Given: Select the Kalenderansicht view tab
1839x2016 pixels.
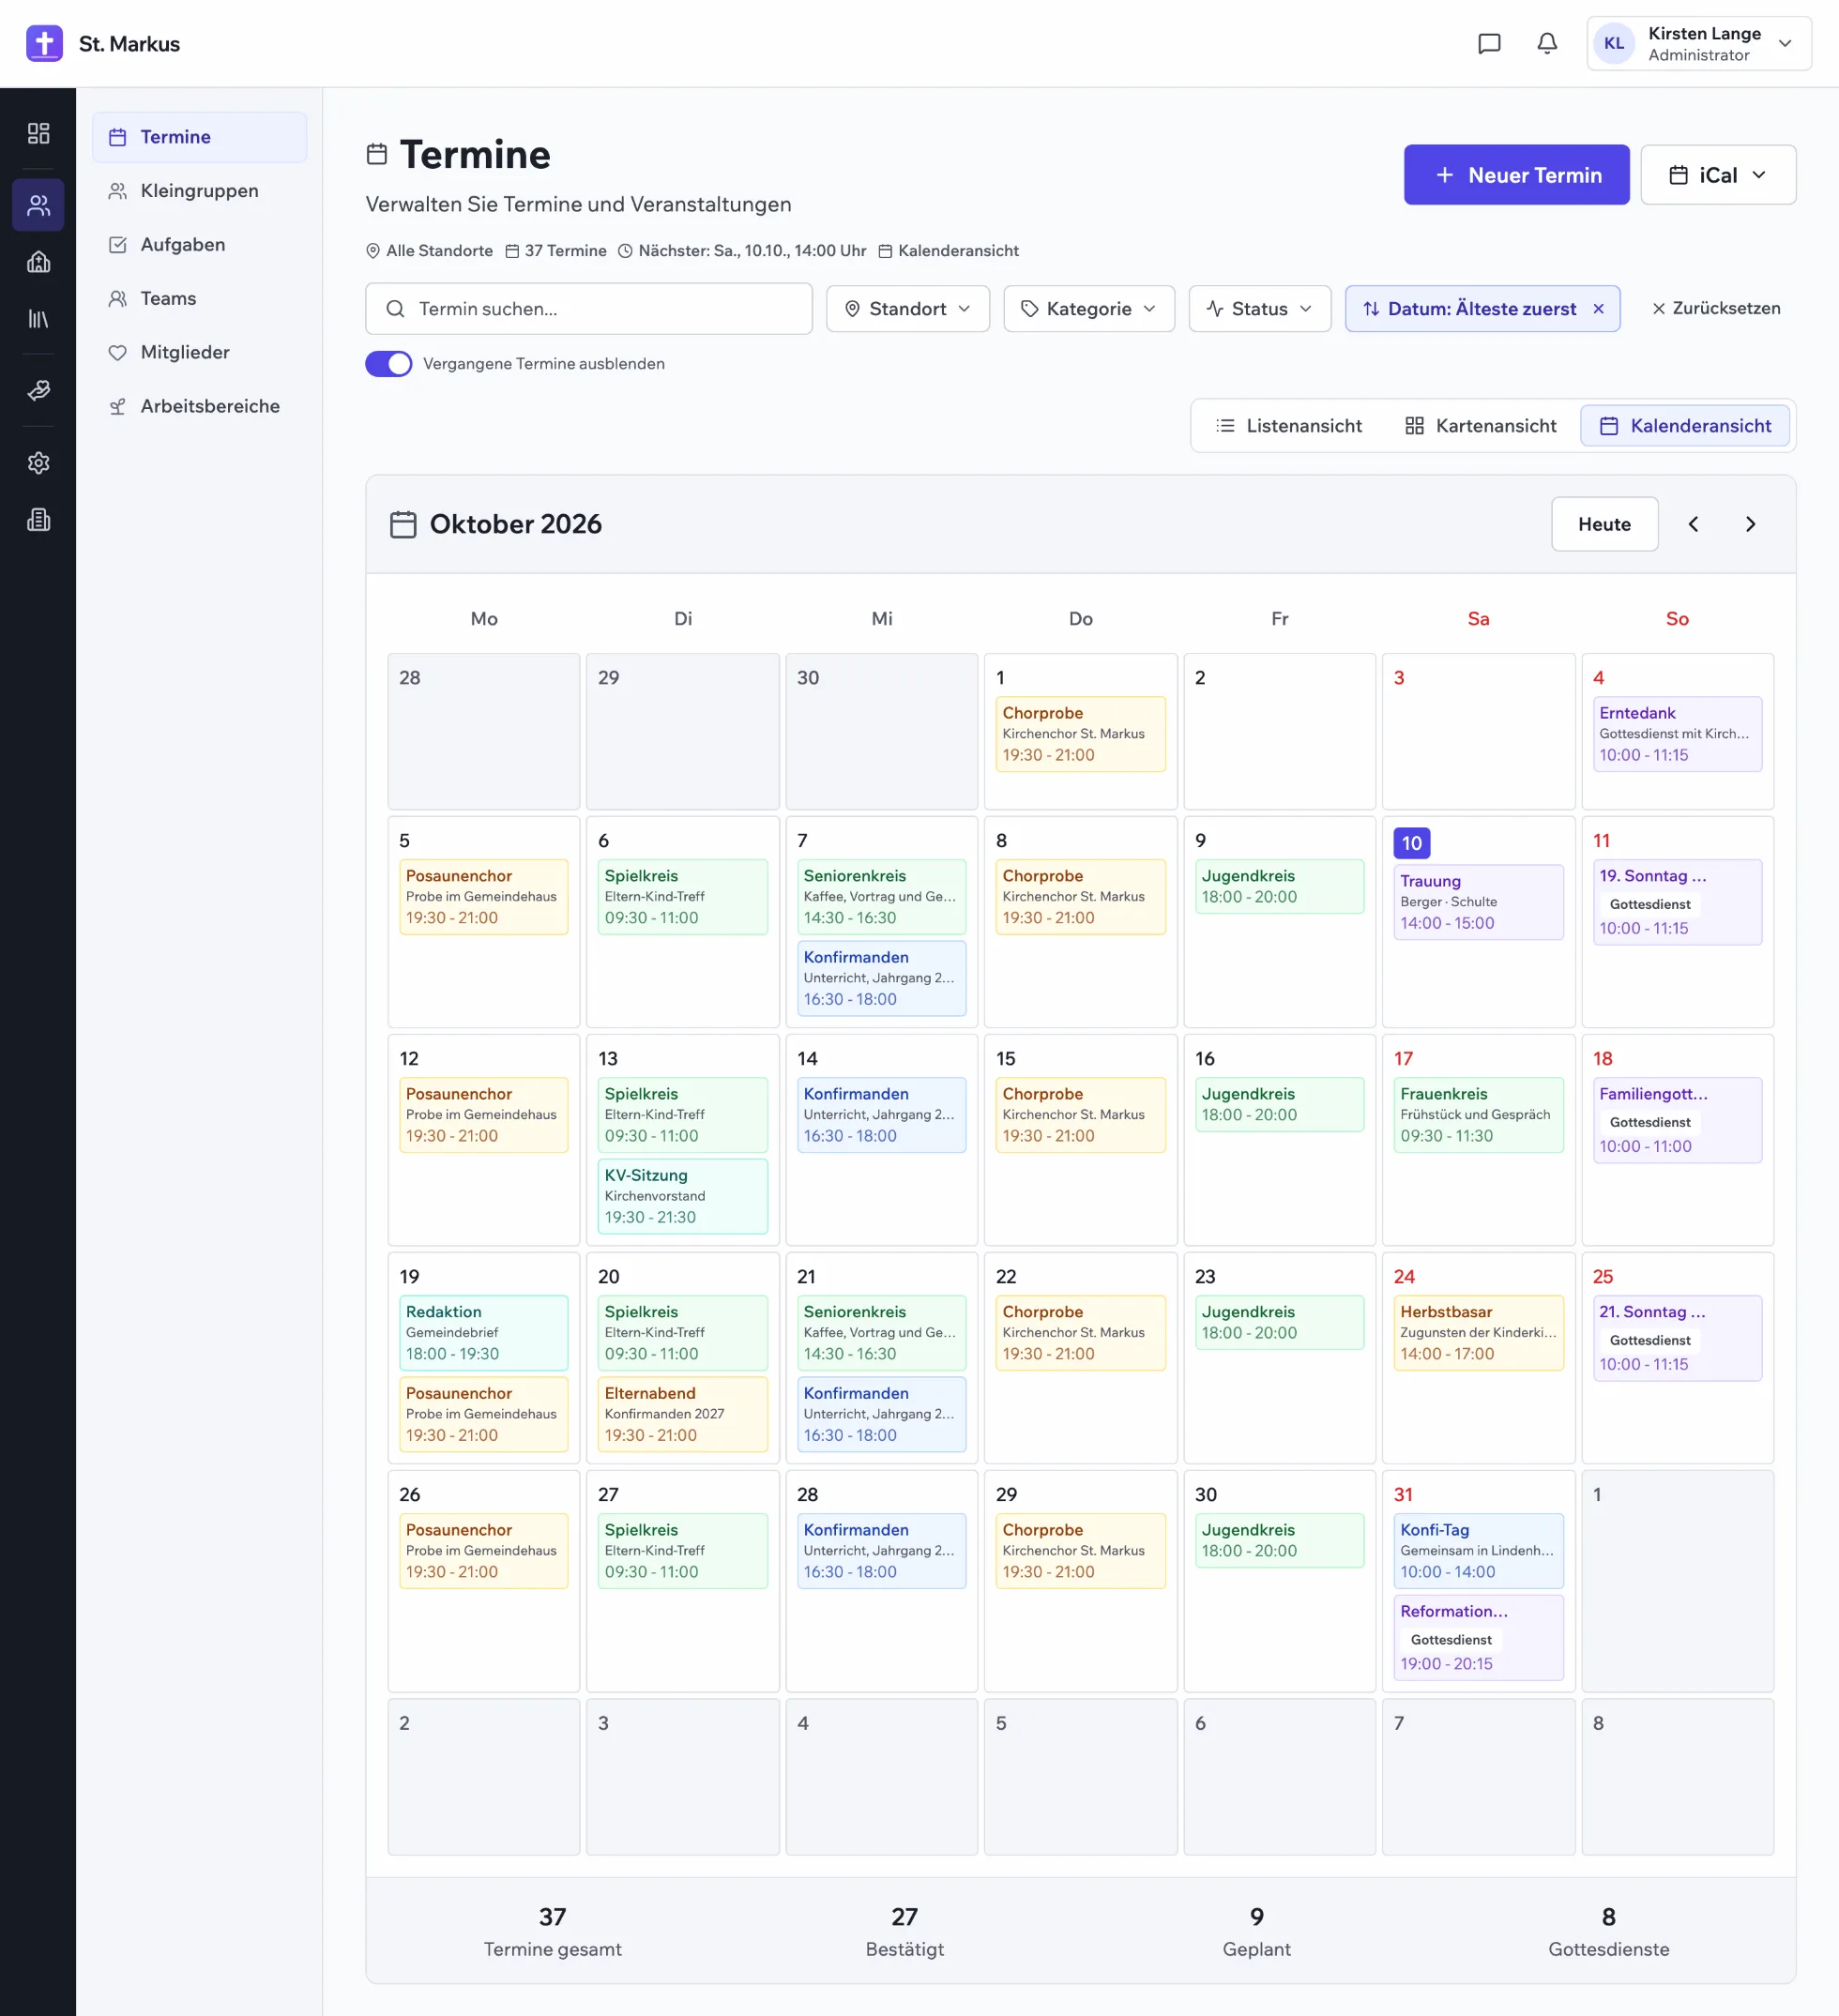Looking at the screenshot, I should click(x=1684, y=426).
